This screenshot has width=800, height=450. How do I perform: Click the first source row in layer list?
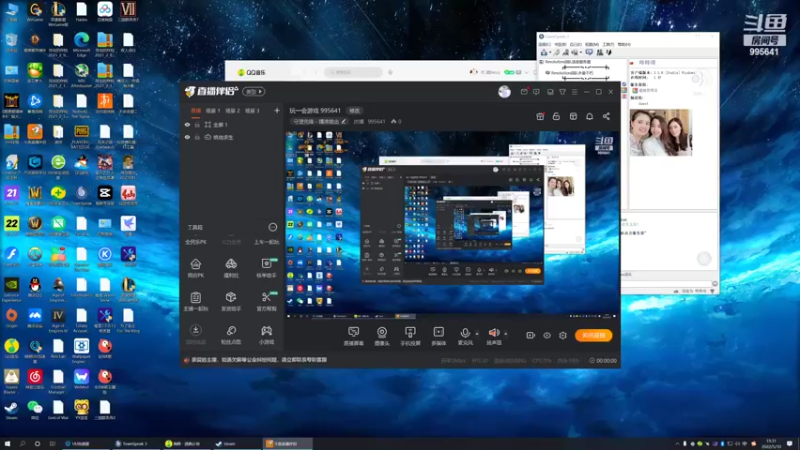point(232,124)
